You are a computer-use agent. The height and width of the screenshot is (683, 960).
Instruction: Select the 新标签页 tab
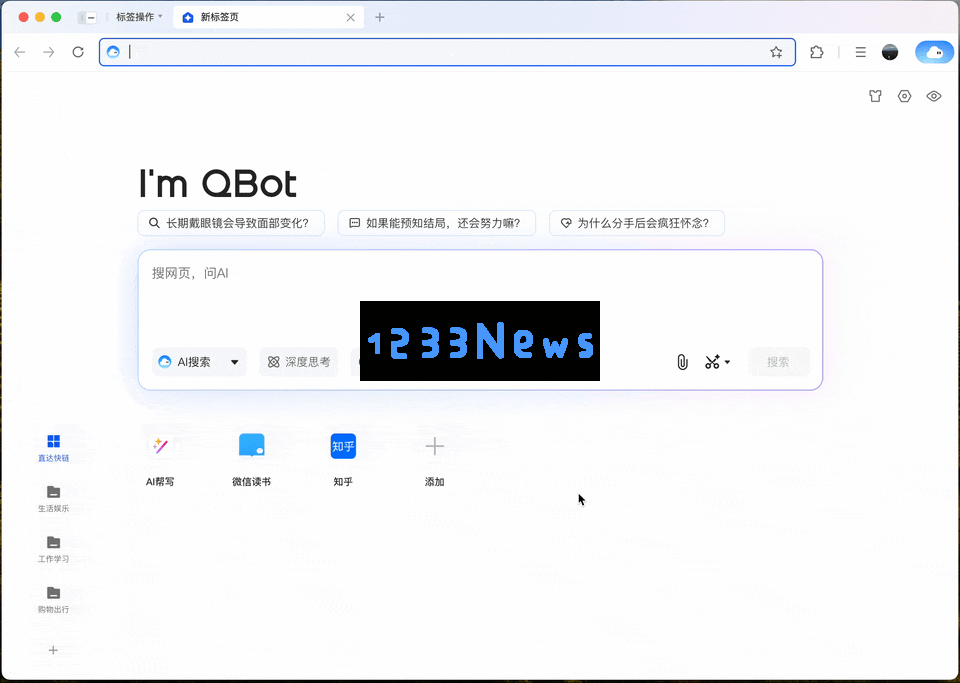pos(268,17)
